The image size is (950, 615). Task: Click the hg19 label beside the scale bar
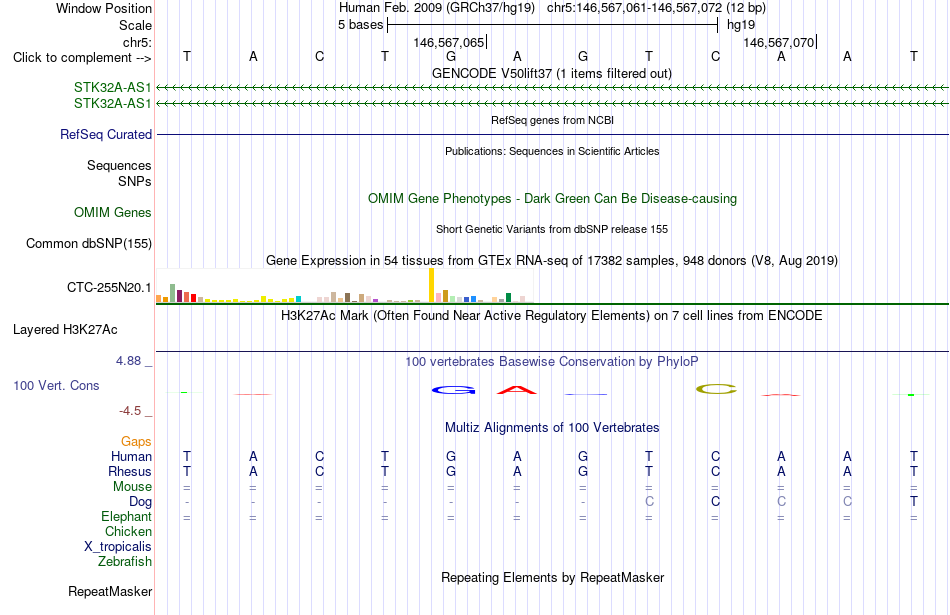click(741, 25)
